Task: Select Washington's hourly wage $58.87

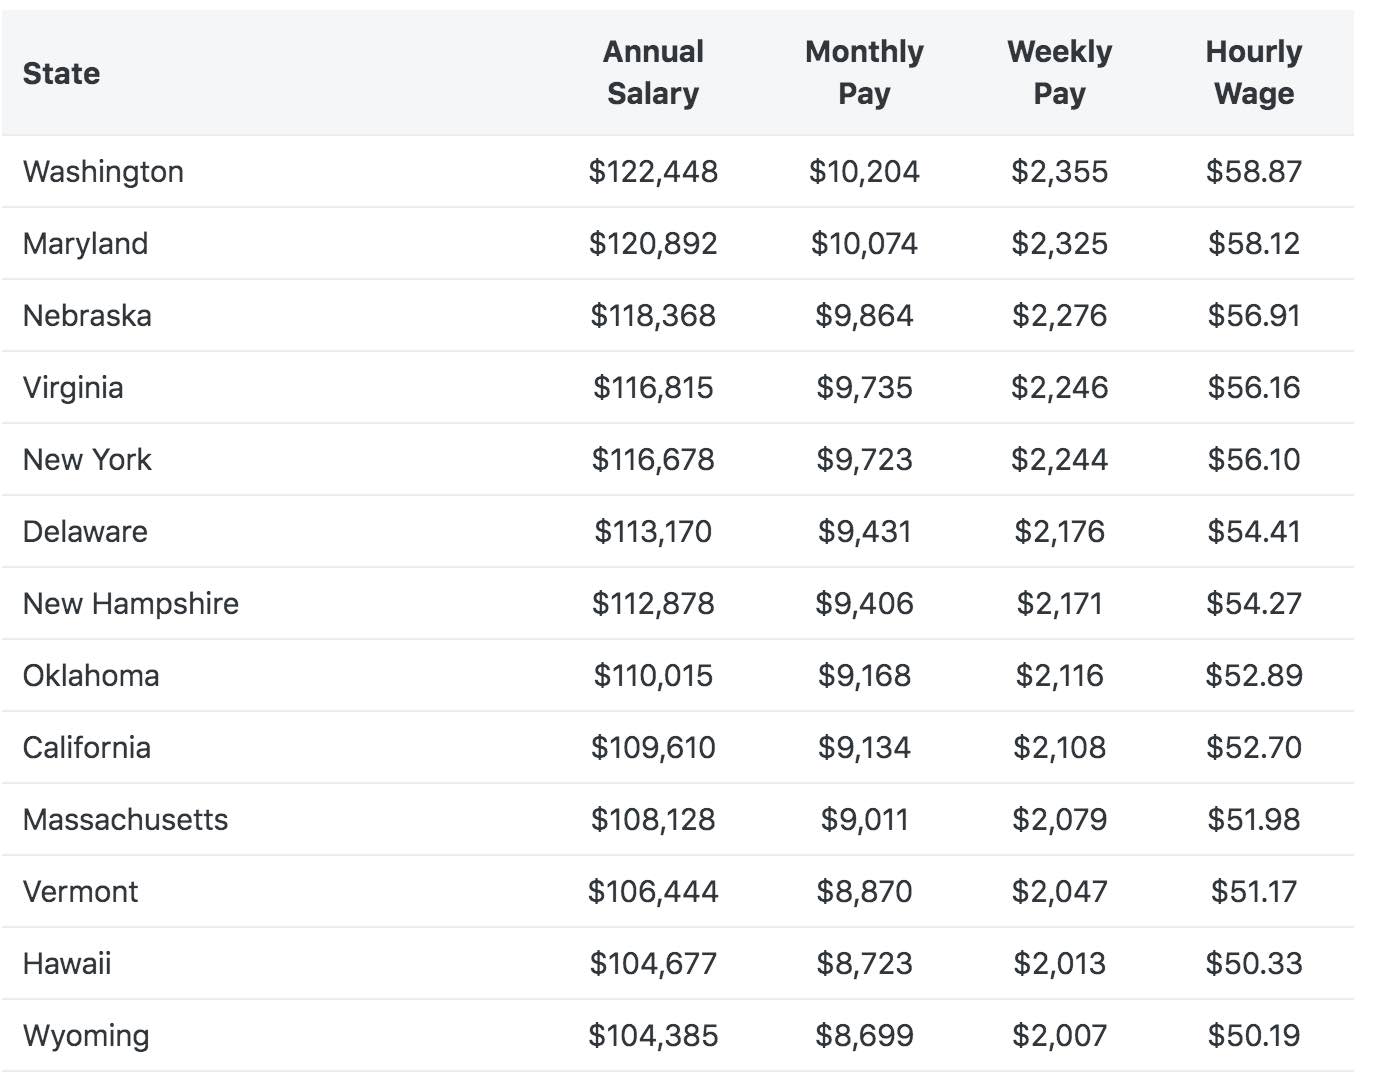Action: coord(1254,171)
